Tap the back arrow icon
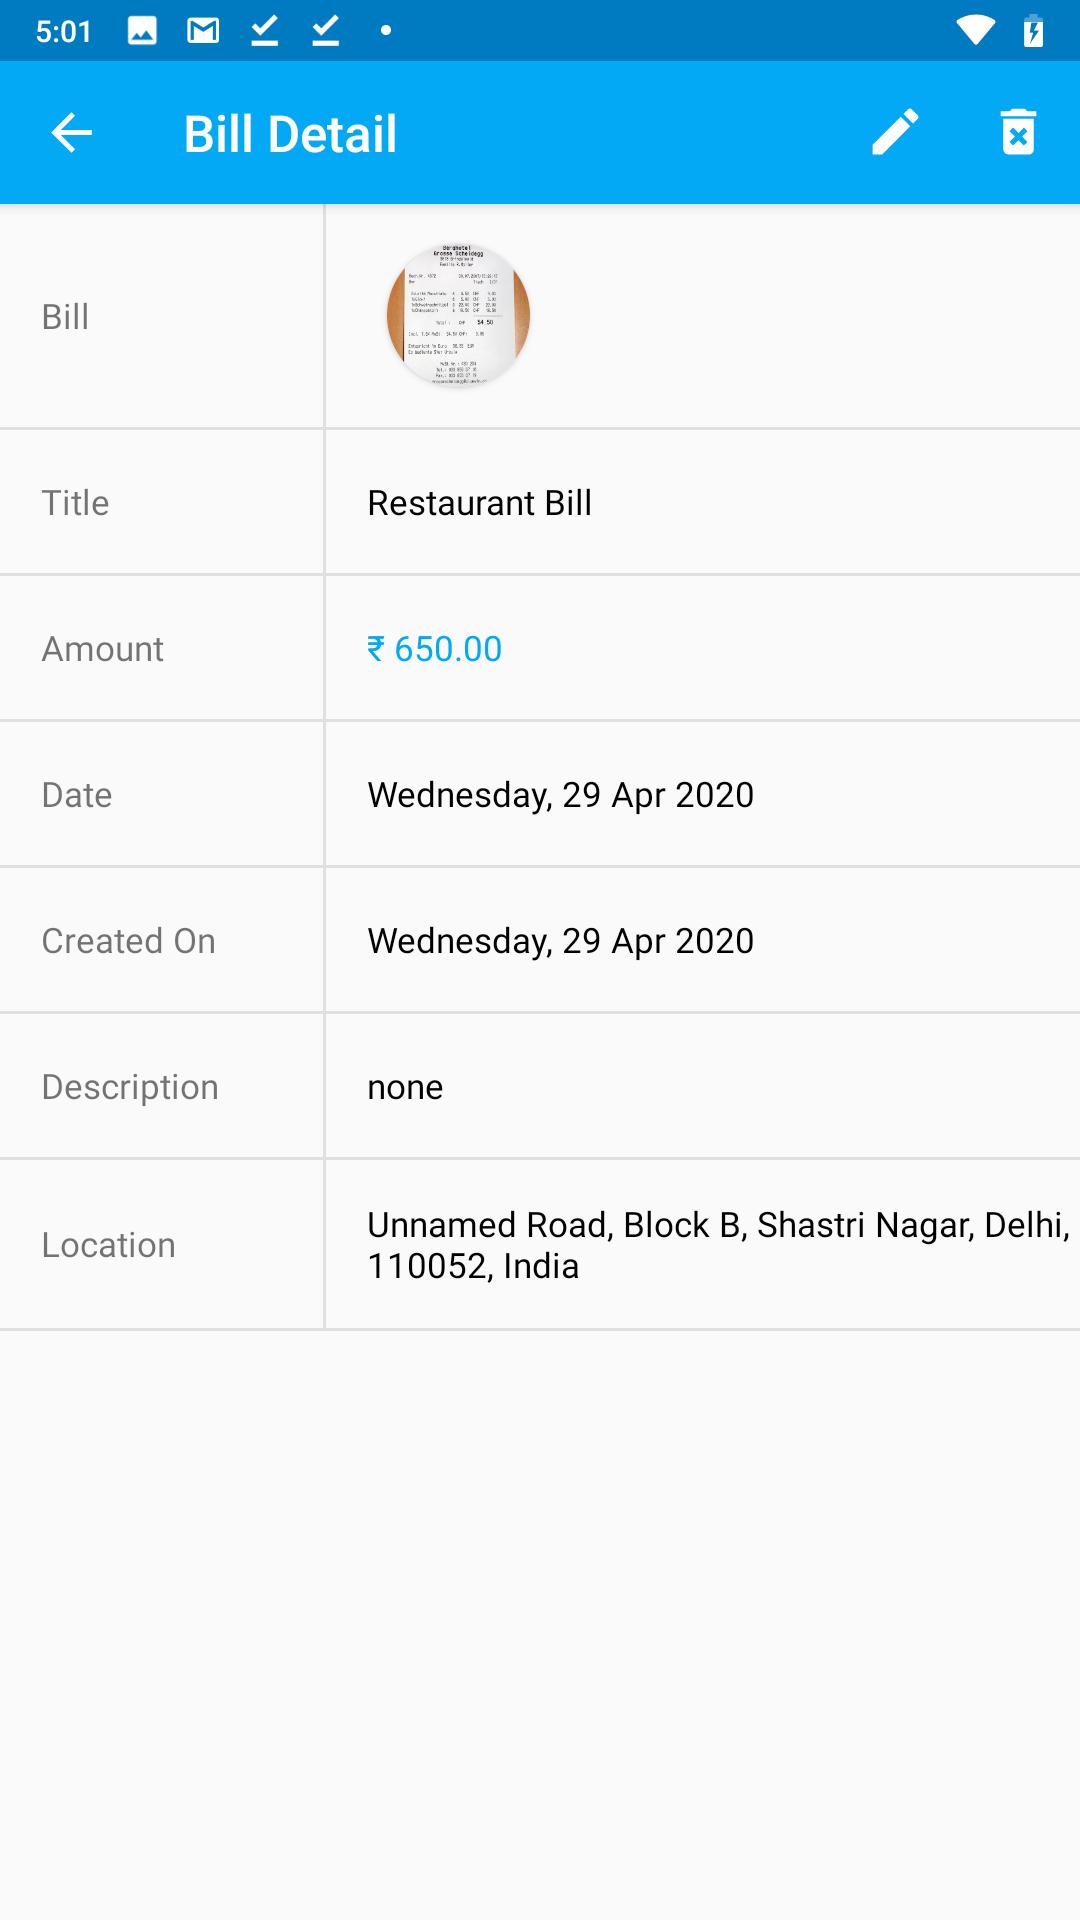 pos(72,133)
